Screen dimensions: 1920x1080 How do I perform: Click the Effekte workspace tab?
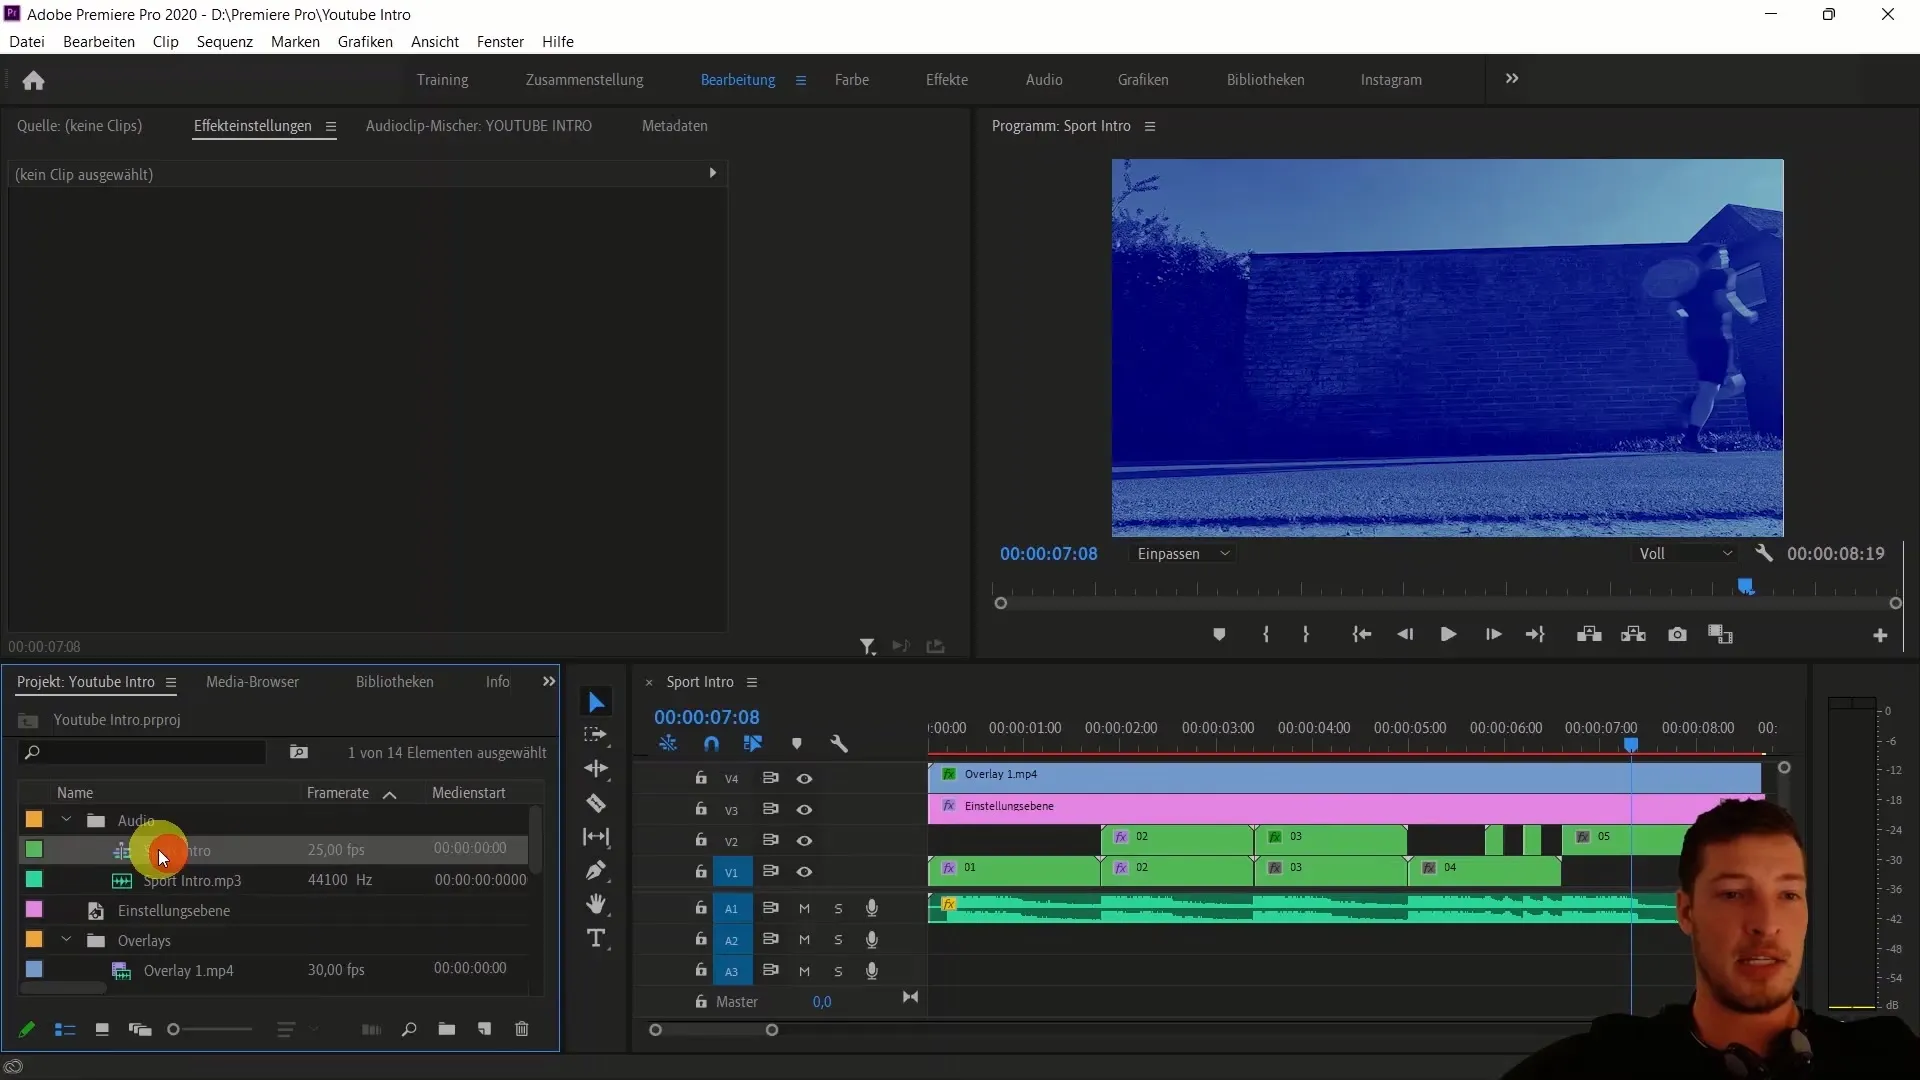tap(947, 79)
